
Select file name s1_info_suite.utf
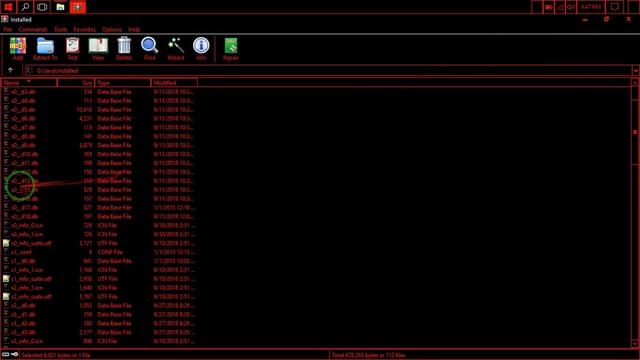31,279
